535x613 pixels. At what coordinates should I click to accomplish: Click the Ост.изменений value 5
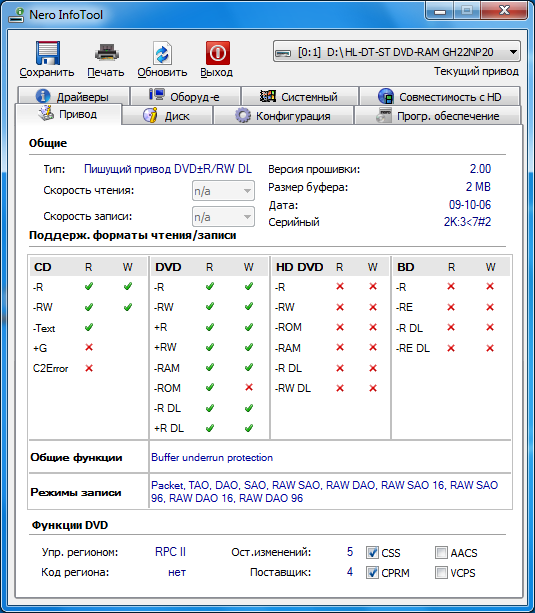coord(350,552)
